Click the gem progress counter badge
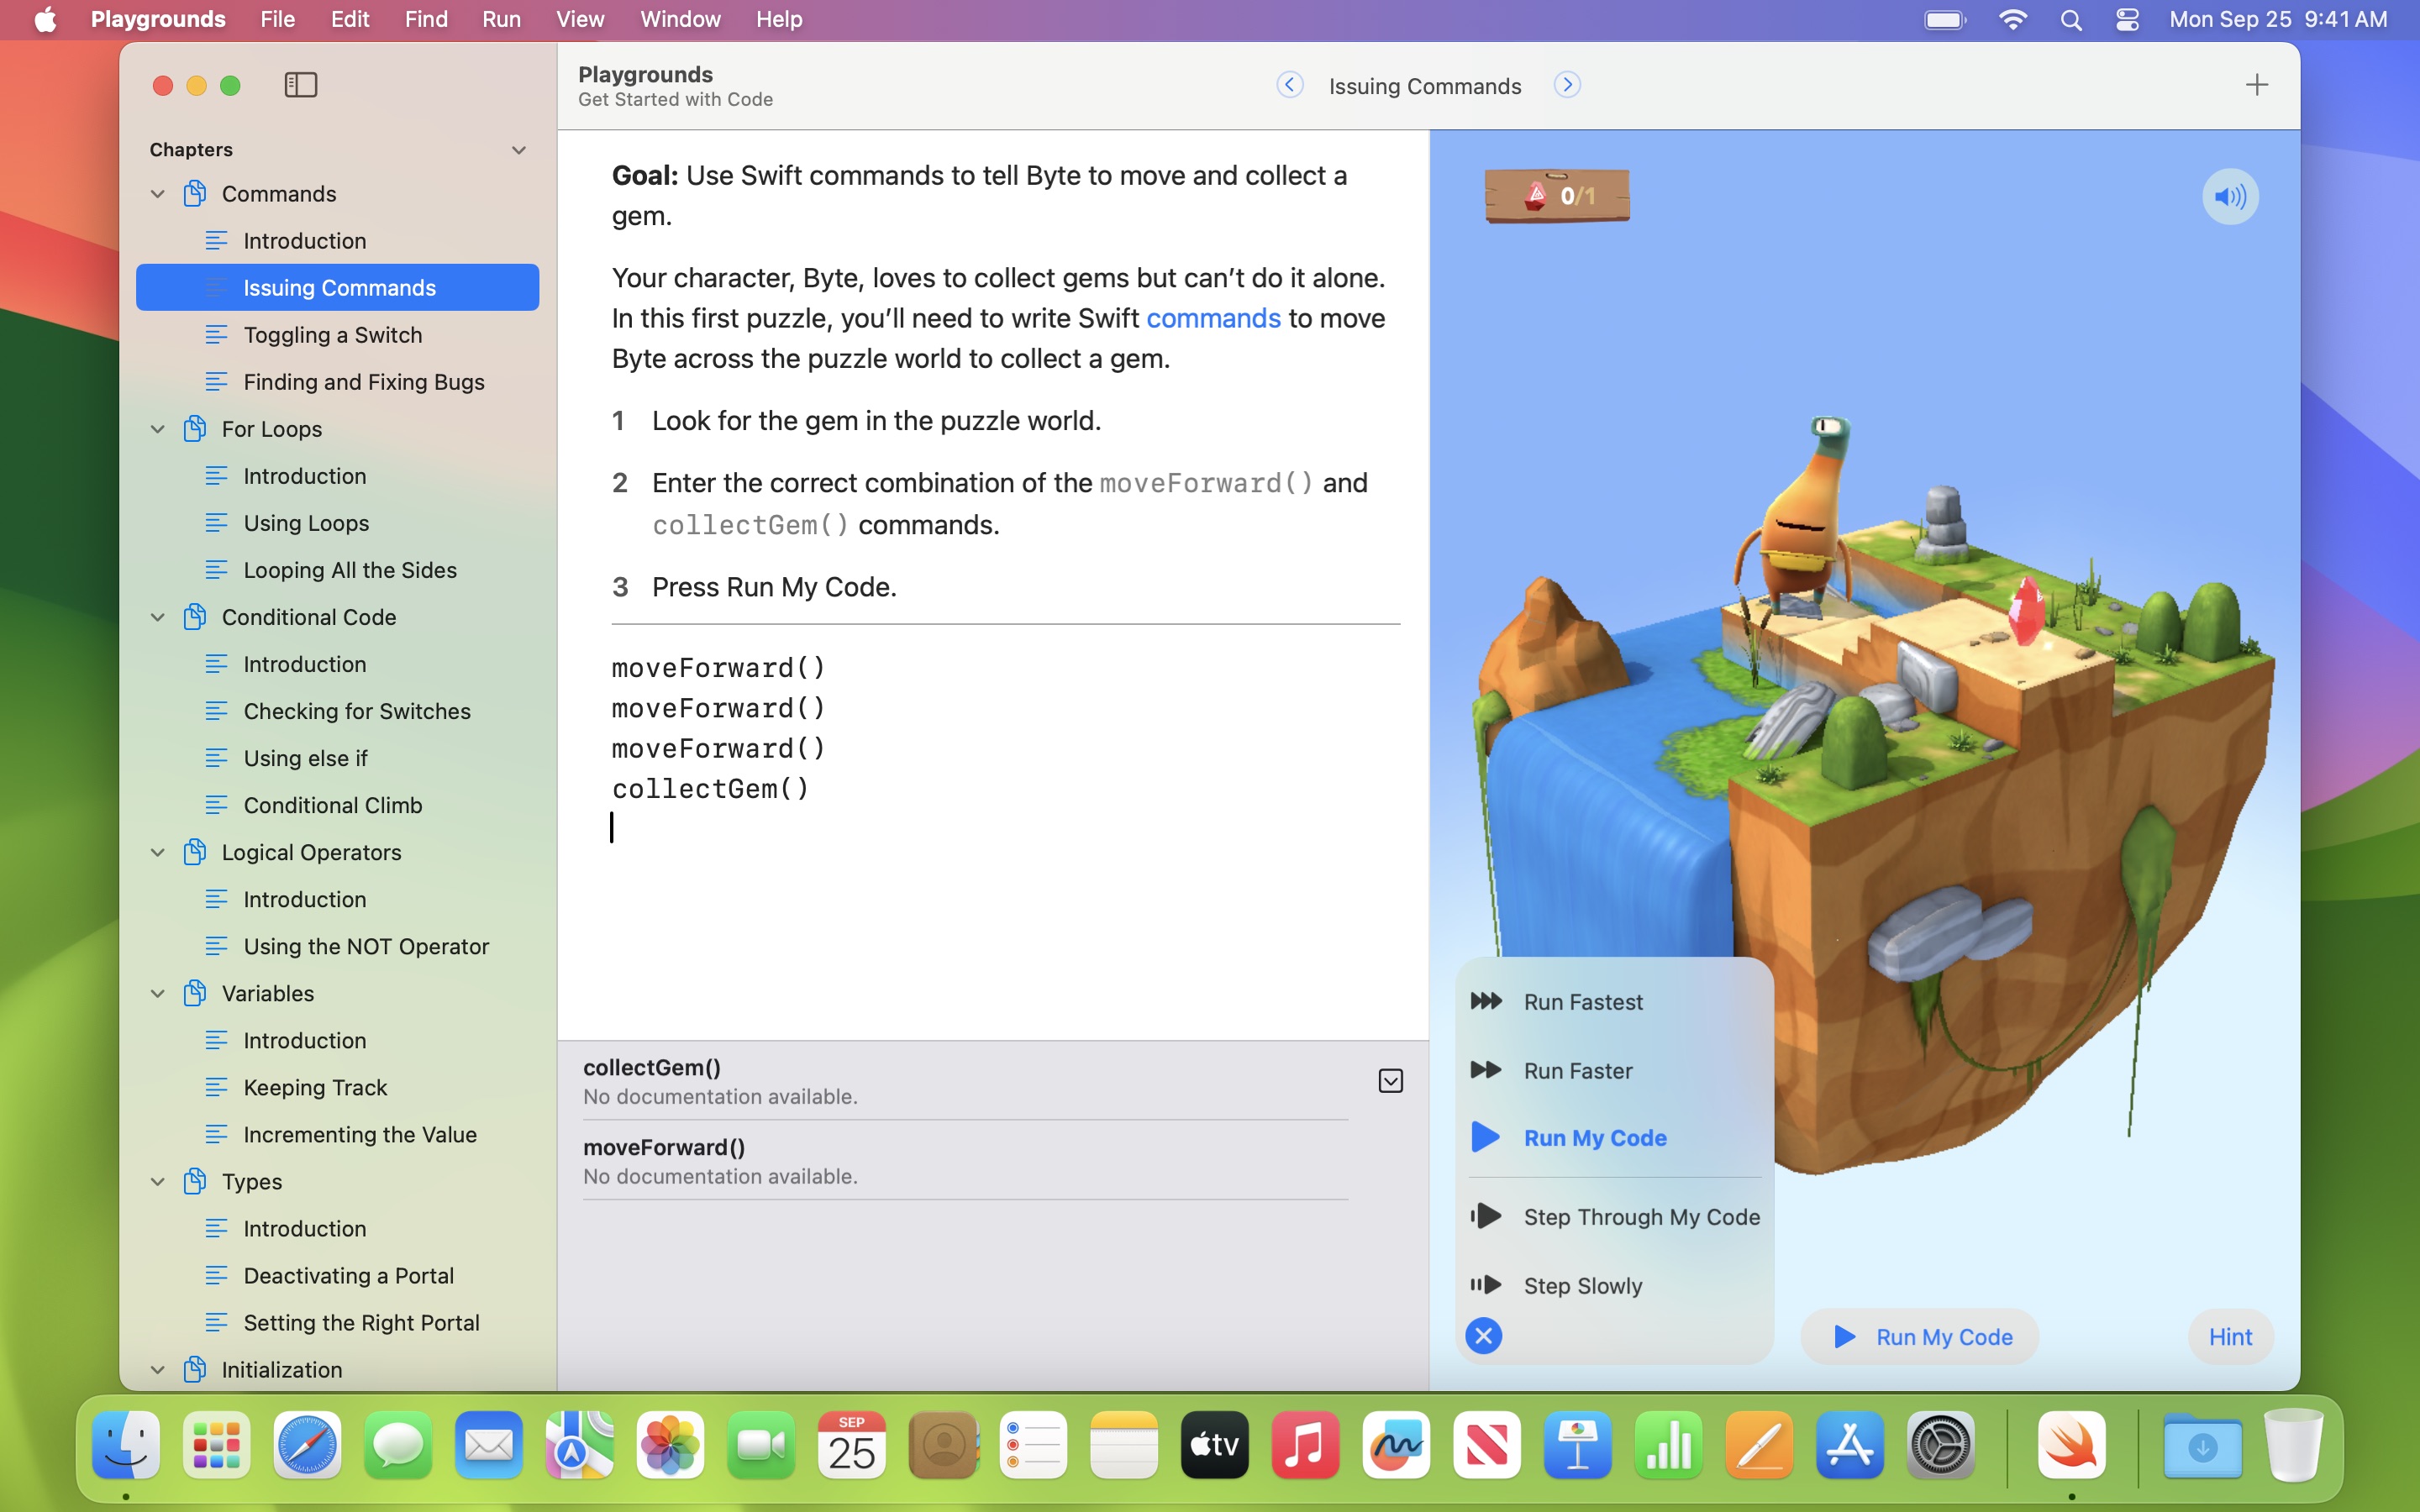Screen dimensions: 2420x1512 tap(1557, 196)
